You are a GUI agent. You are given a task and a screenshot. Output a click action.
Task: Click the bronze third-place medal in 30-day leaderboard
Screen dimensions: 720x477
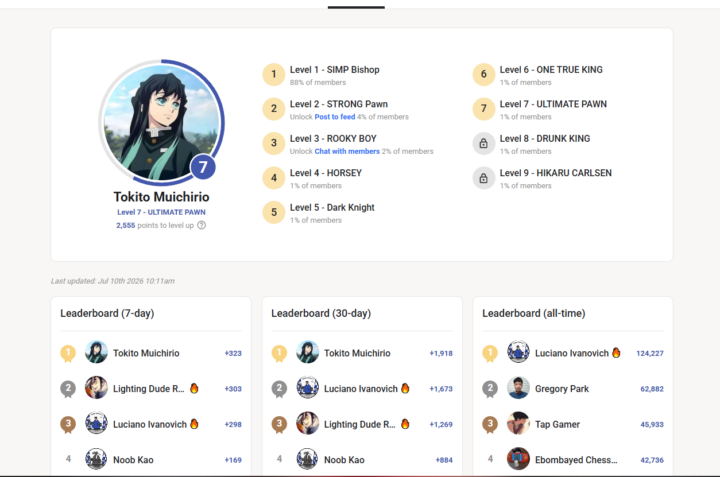coord(279,425)
